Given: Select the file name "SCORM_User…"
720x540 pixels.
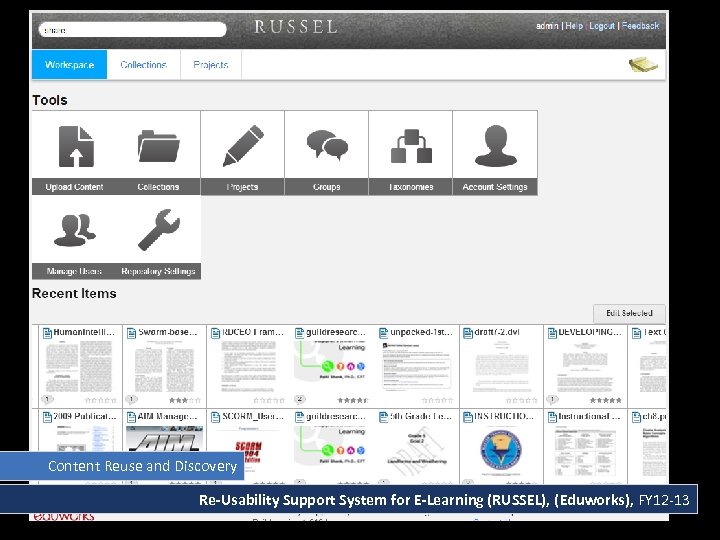Looking at the screenshot, I should (253, 416).
